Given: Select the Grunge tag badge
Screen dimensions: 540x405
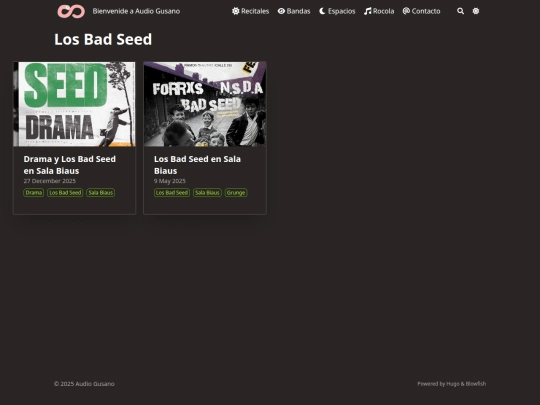Looking at the screenshot, I should click(236, 193).
